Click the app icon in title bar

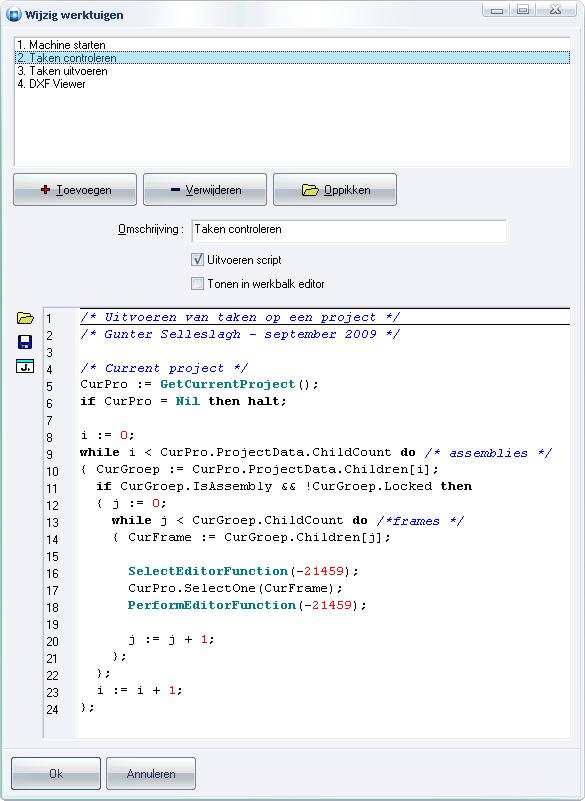[x=13, y=14]
